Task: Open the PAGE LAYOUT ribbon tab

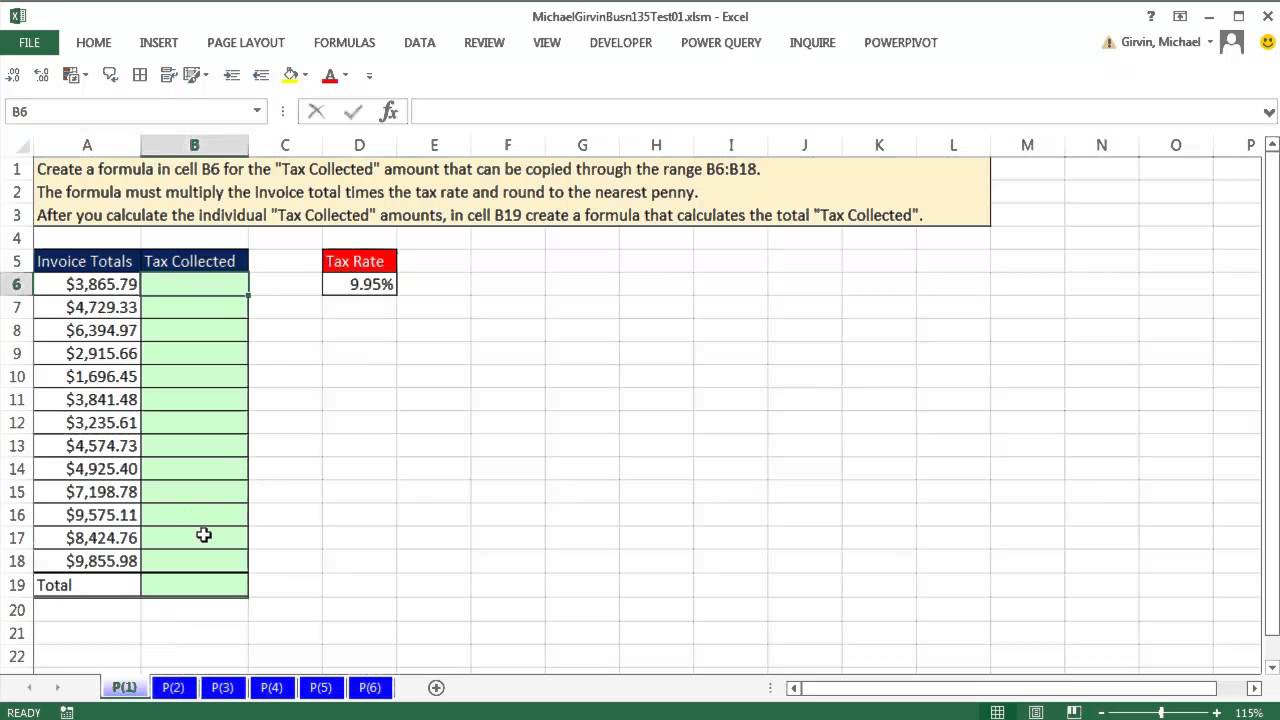Action: tap(246, 43)
